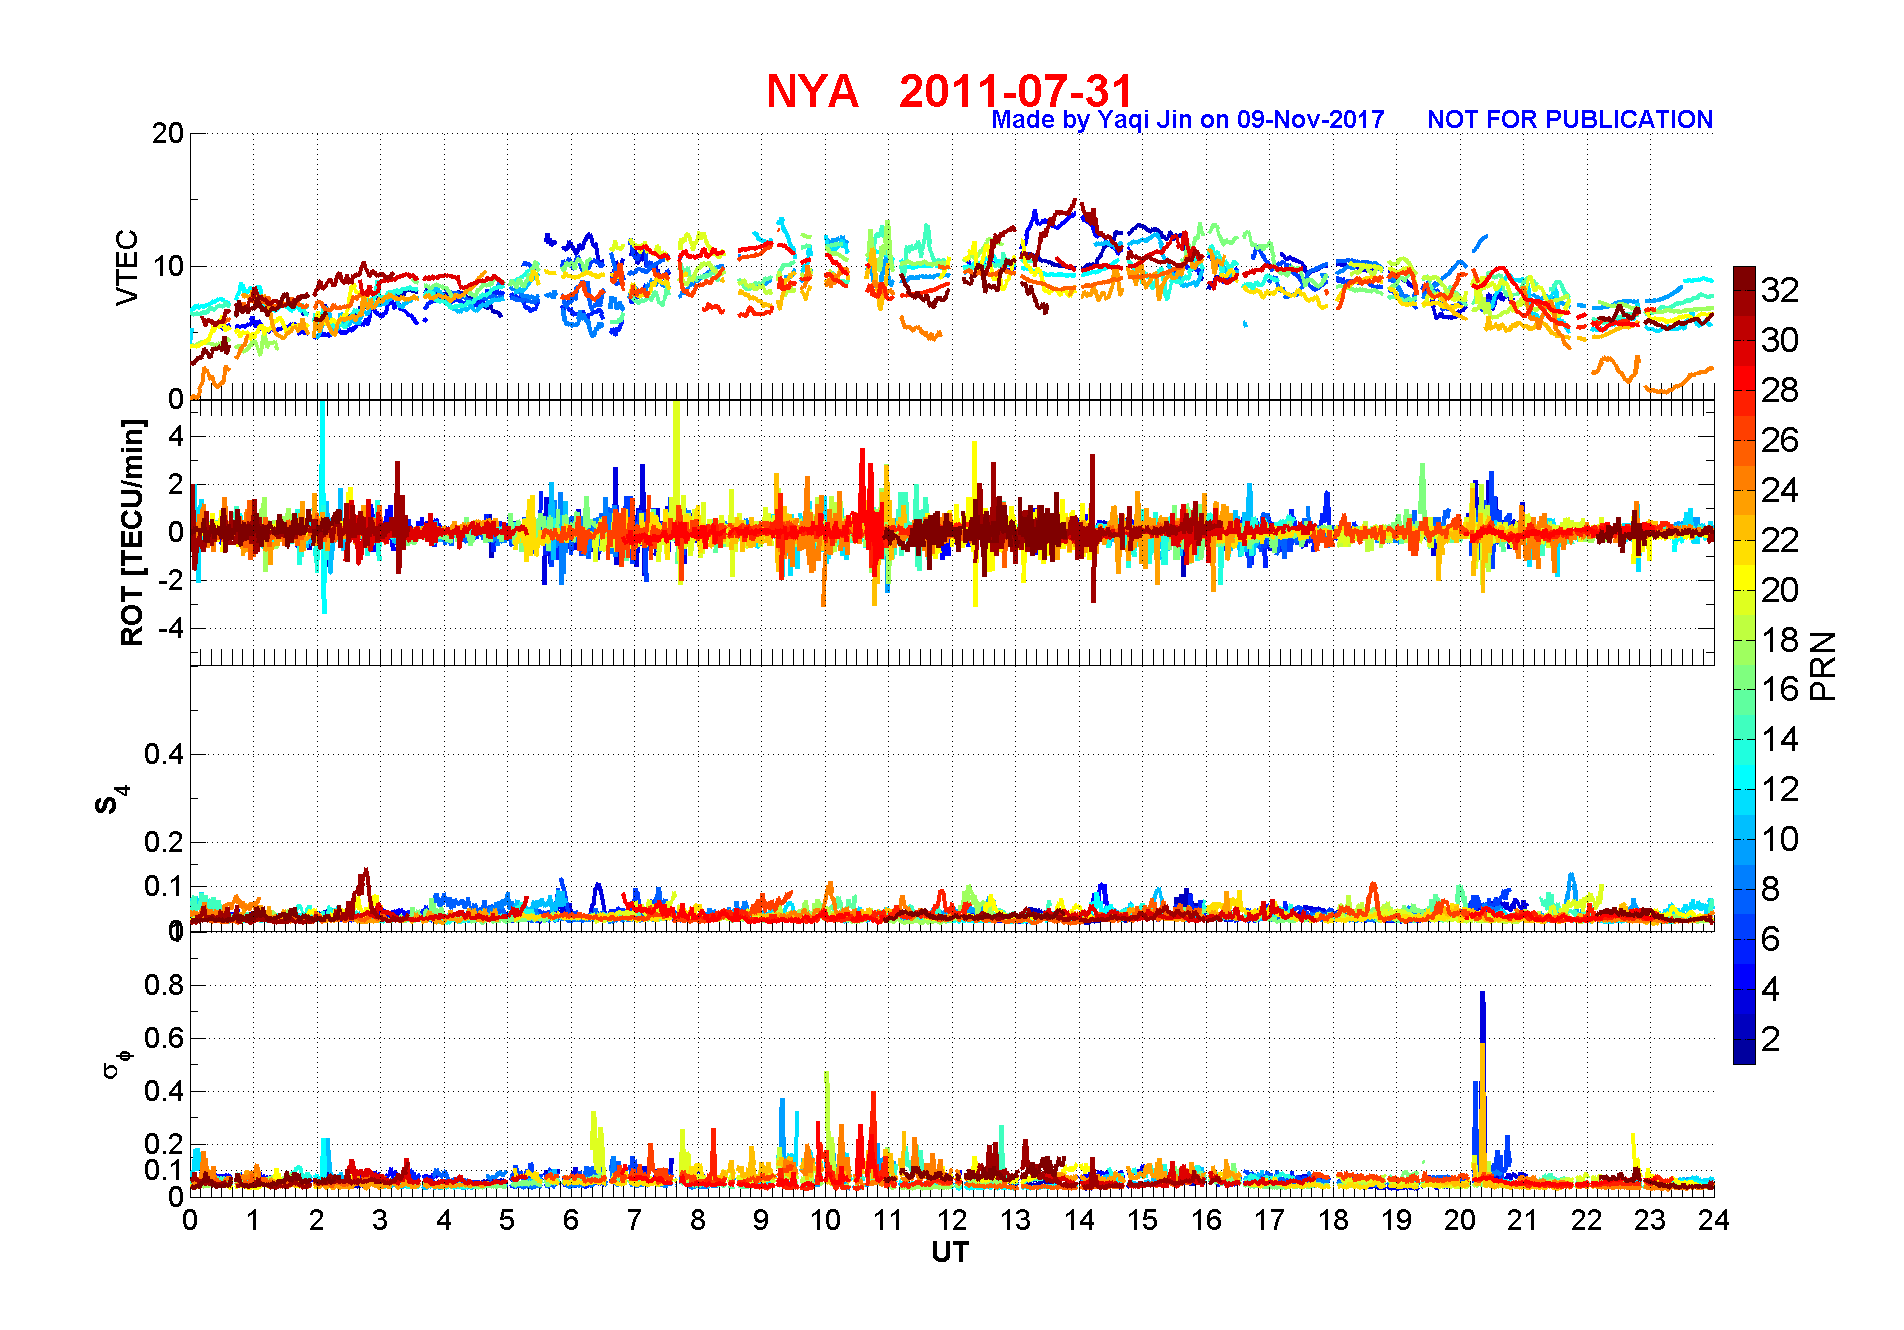Click the green PRN colorbar region beside 16
Viewport: 1904px width, 1330px height.
[1744, 689]
